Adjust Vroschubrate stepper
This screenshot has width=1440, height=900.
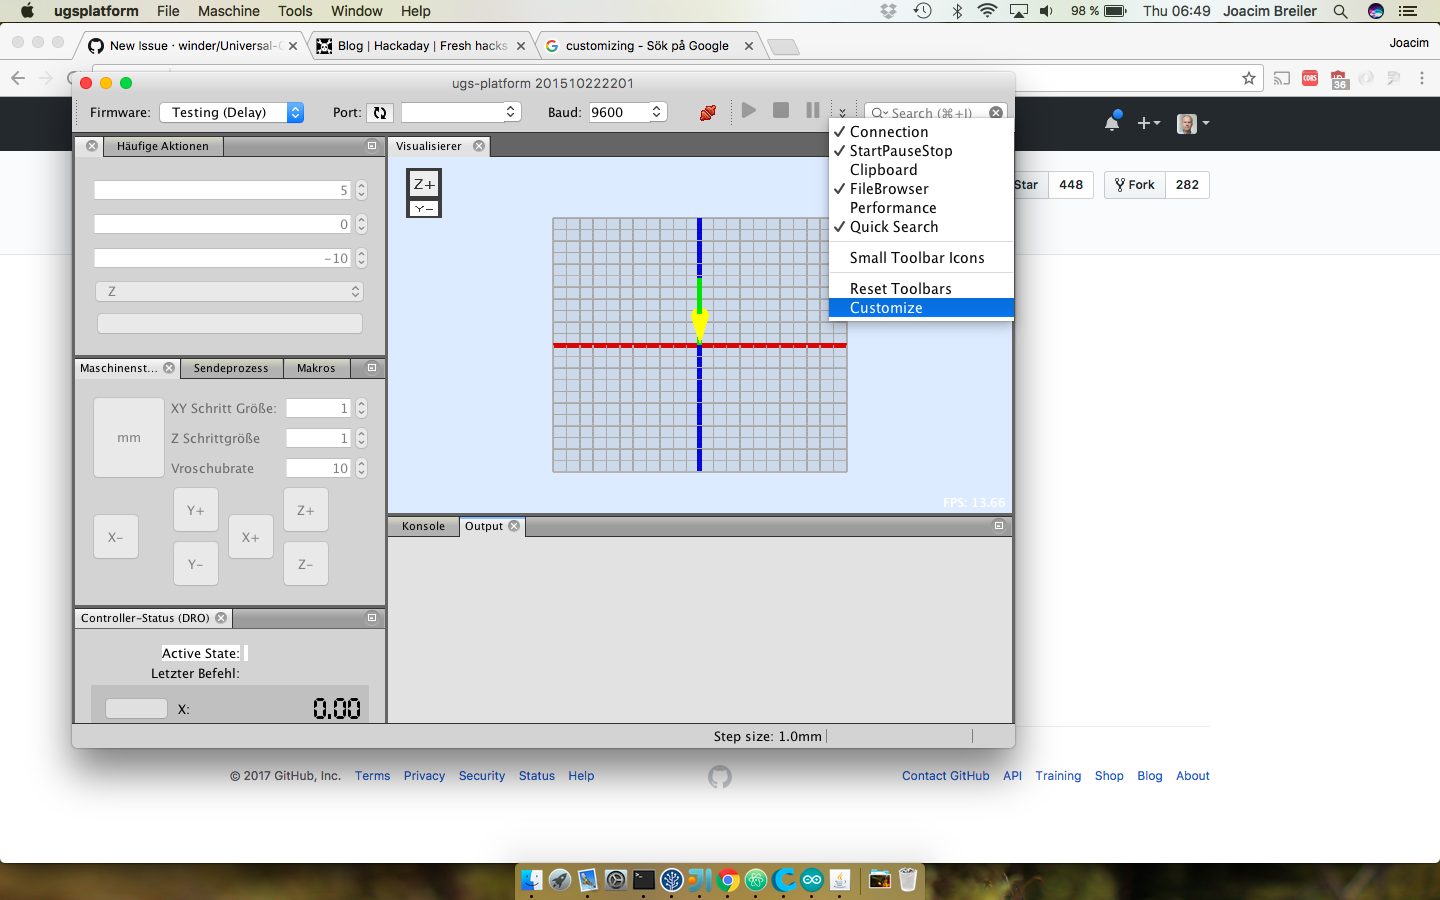point(362,468)
